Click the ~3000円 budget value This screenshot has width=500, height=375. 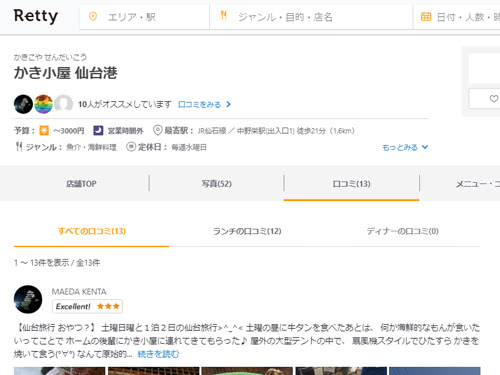(69, 131)
